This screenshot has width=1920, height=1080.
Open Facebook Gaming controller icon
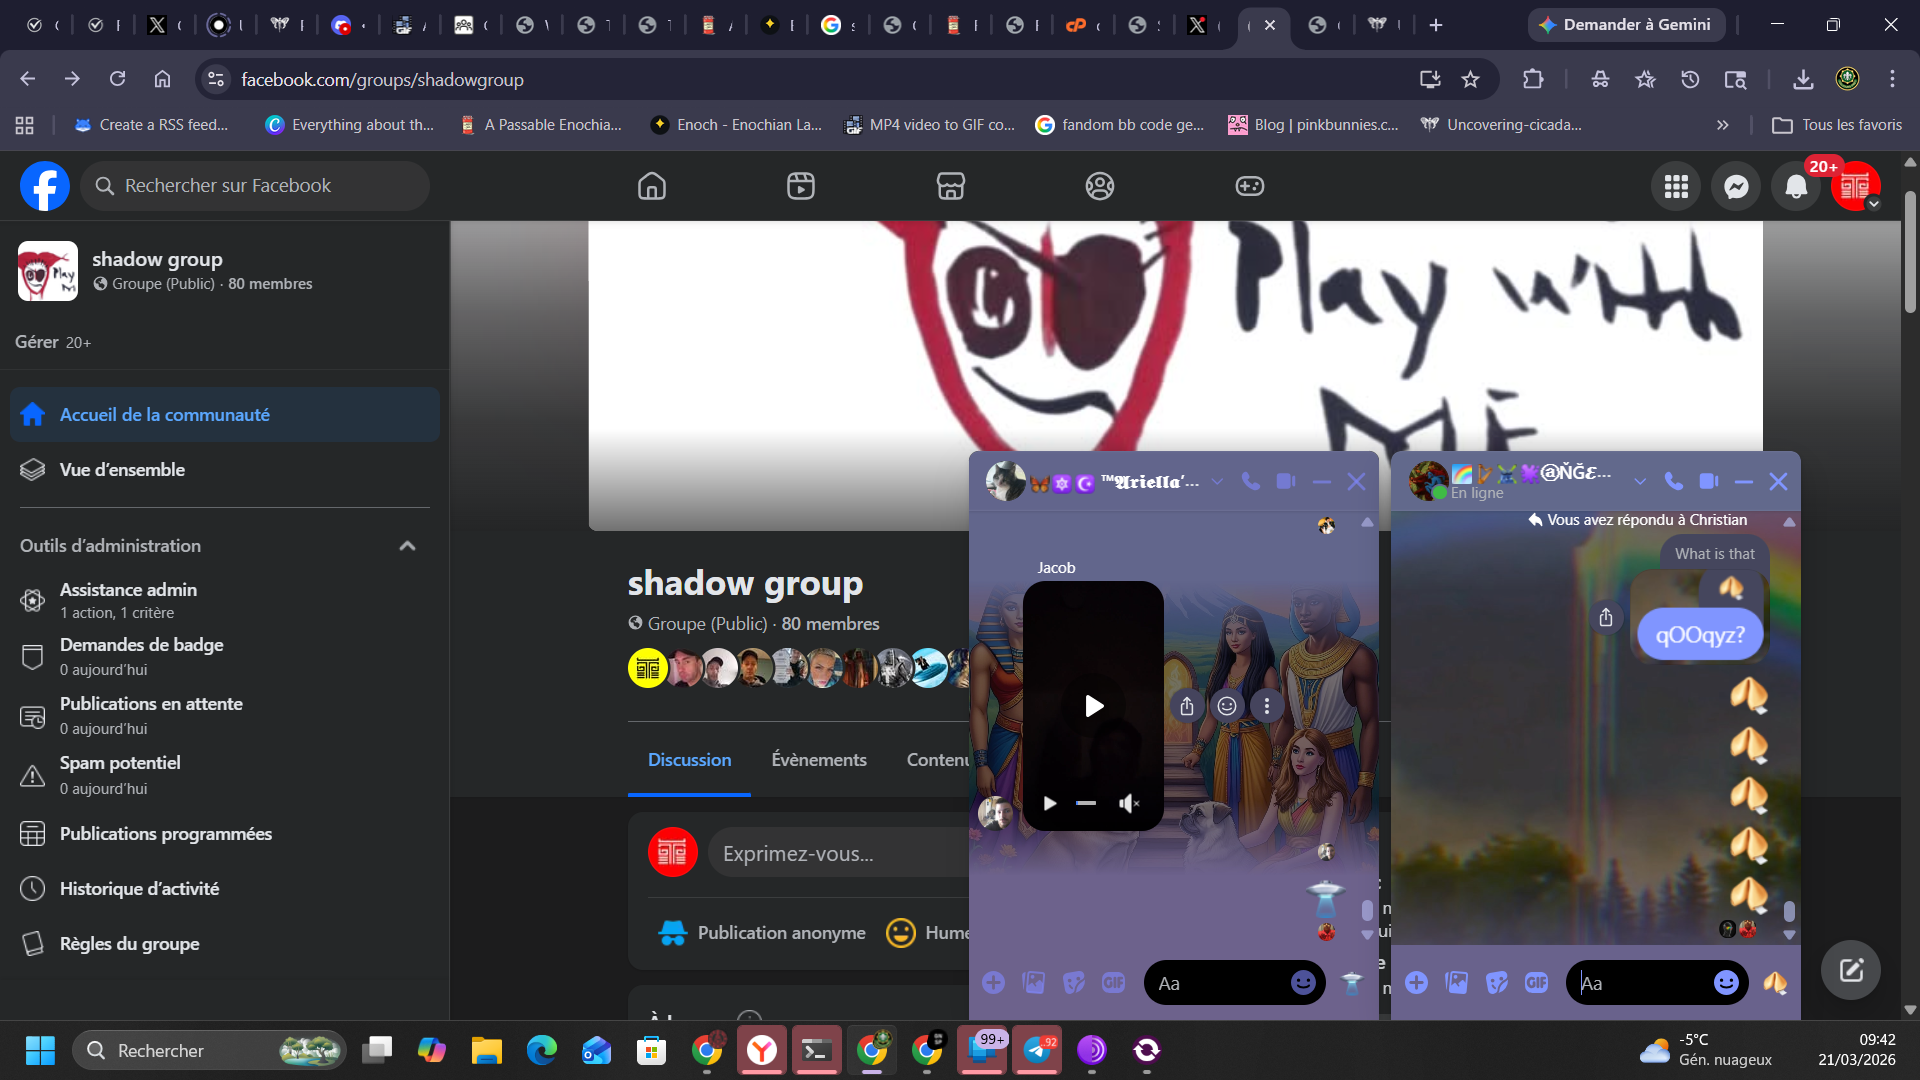1249,186
